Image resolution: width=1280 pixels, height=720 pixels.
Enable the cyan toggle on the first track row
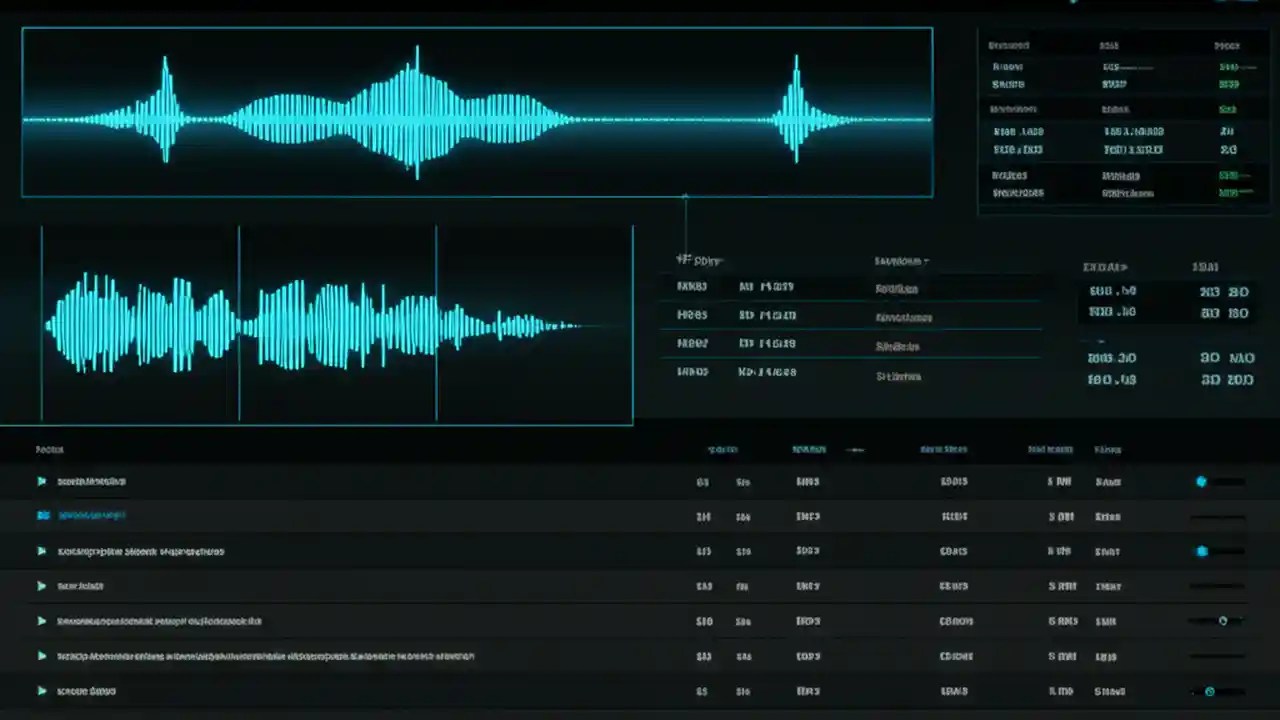tap(1202, 481)
